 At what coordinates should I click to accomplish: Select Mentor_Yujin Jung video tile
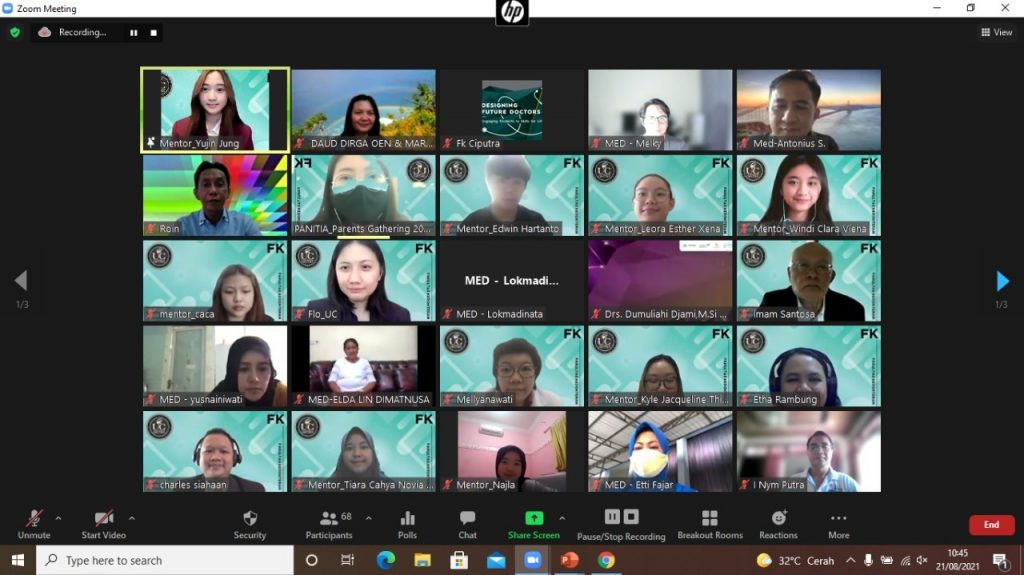(x=215, y=110)
